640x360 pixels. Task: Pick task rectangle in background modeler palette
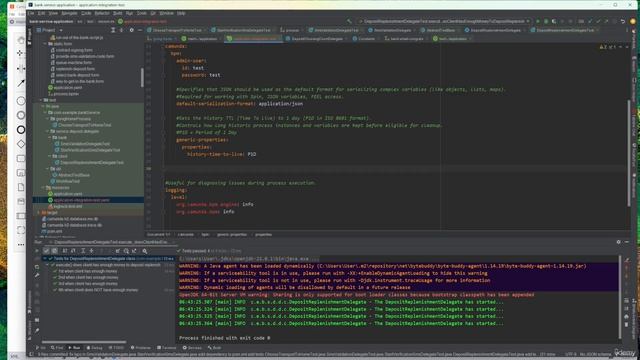[x=21, y=158]
